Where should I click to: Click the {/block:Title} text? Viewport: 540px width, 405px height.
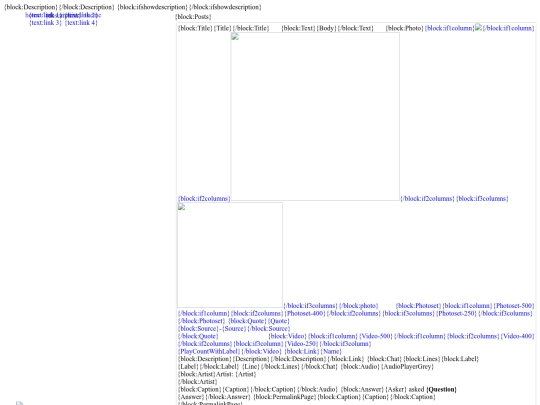(251, 28)
